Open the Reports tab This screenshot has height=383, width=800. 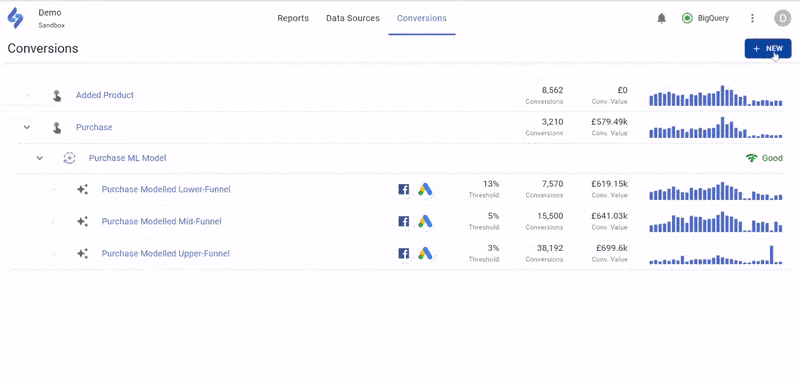[293, 18]
